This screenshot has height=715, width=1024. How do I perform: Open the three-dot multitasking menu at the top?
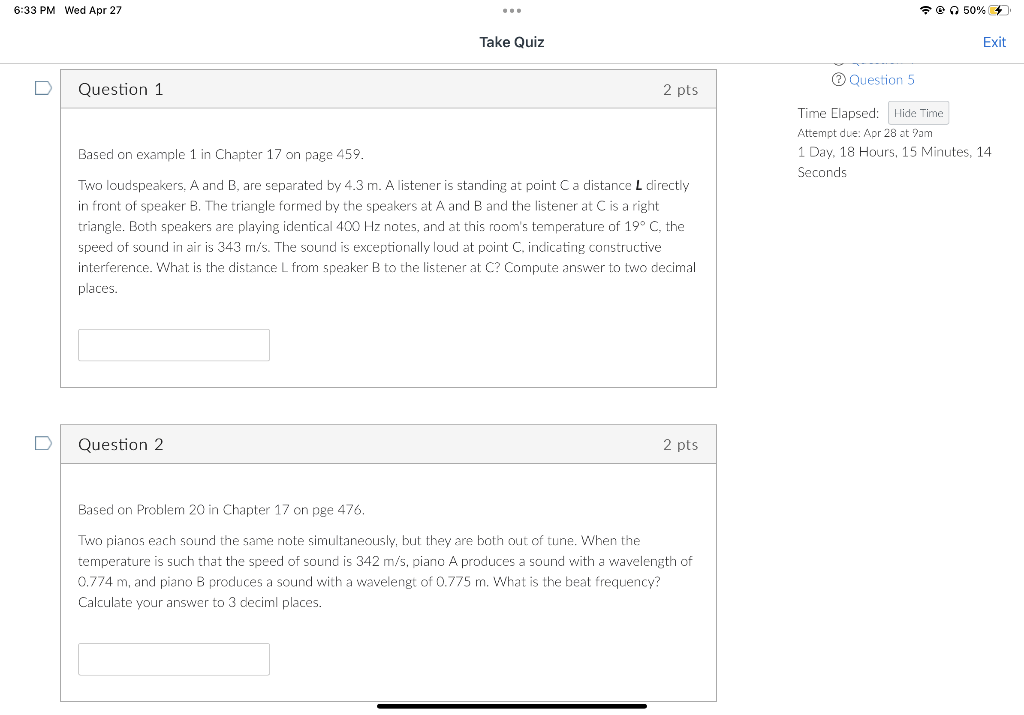[512, 10]
